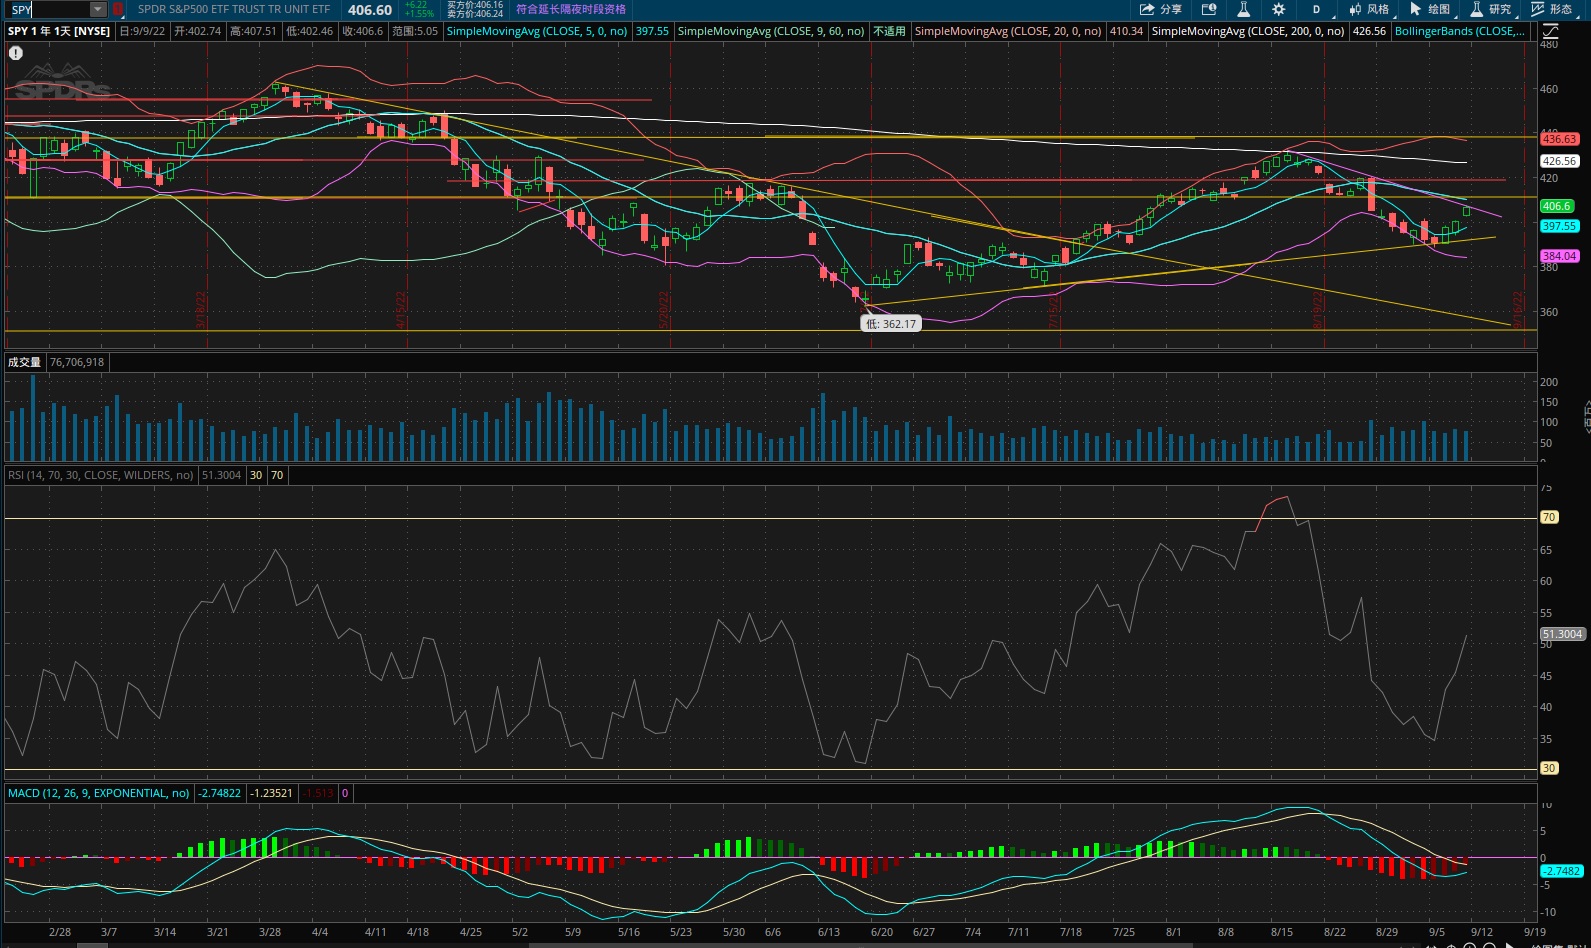Click the last price 406.60
Viewport: 1591px width, 948px height.
coord(370,10)
